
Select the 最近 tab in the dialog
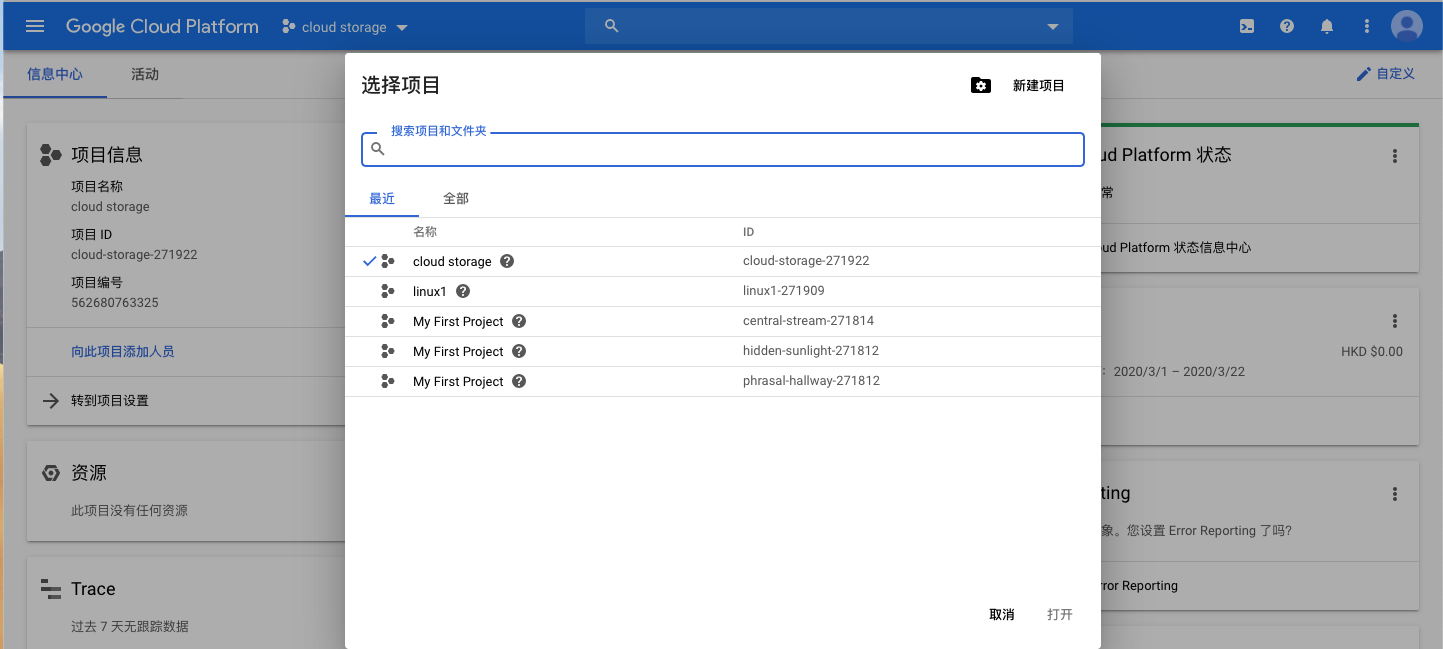(x=382, y=198)
